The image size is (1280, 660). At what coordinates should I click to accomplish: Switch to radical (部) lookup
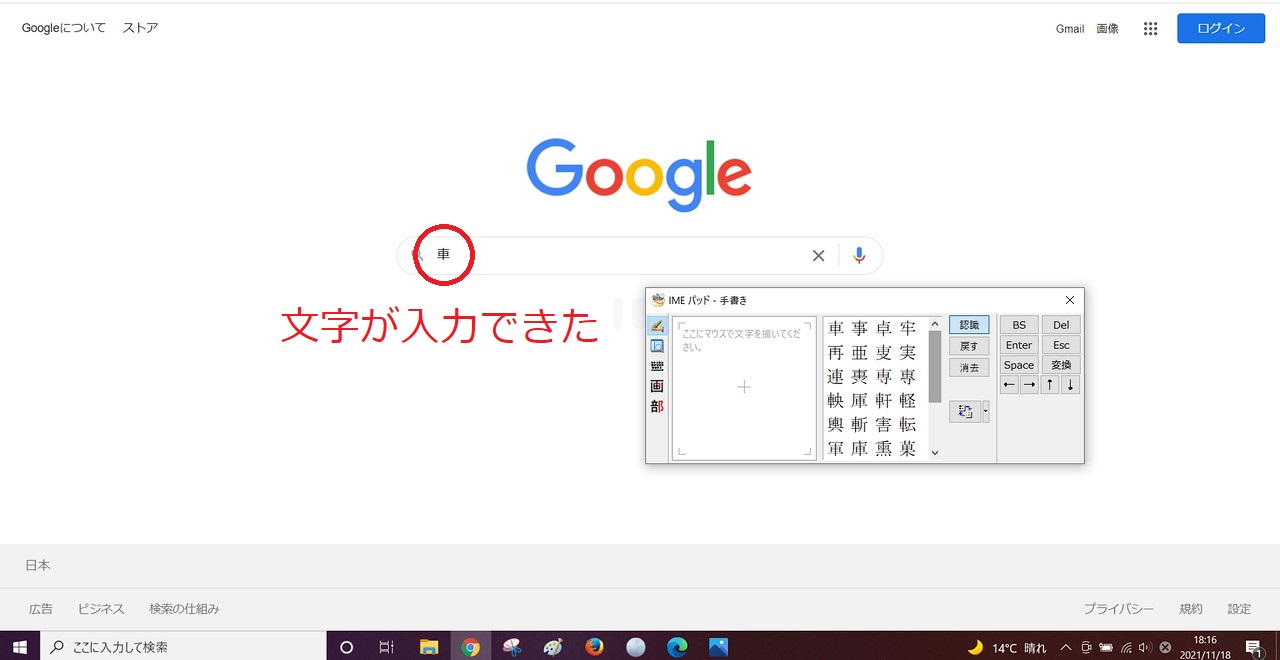point(657,407)
